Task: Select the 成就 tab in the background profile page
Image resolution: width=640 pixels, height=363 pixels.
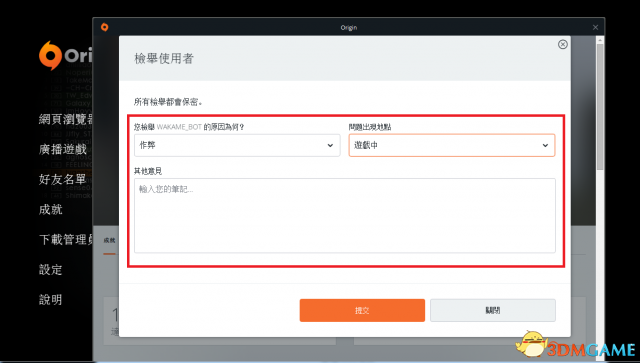Action: 109,241
